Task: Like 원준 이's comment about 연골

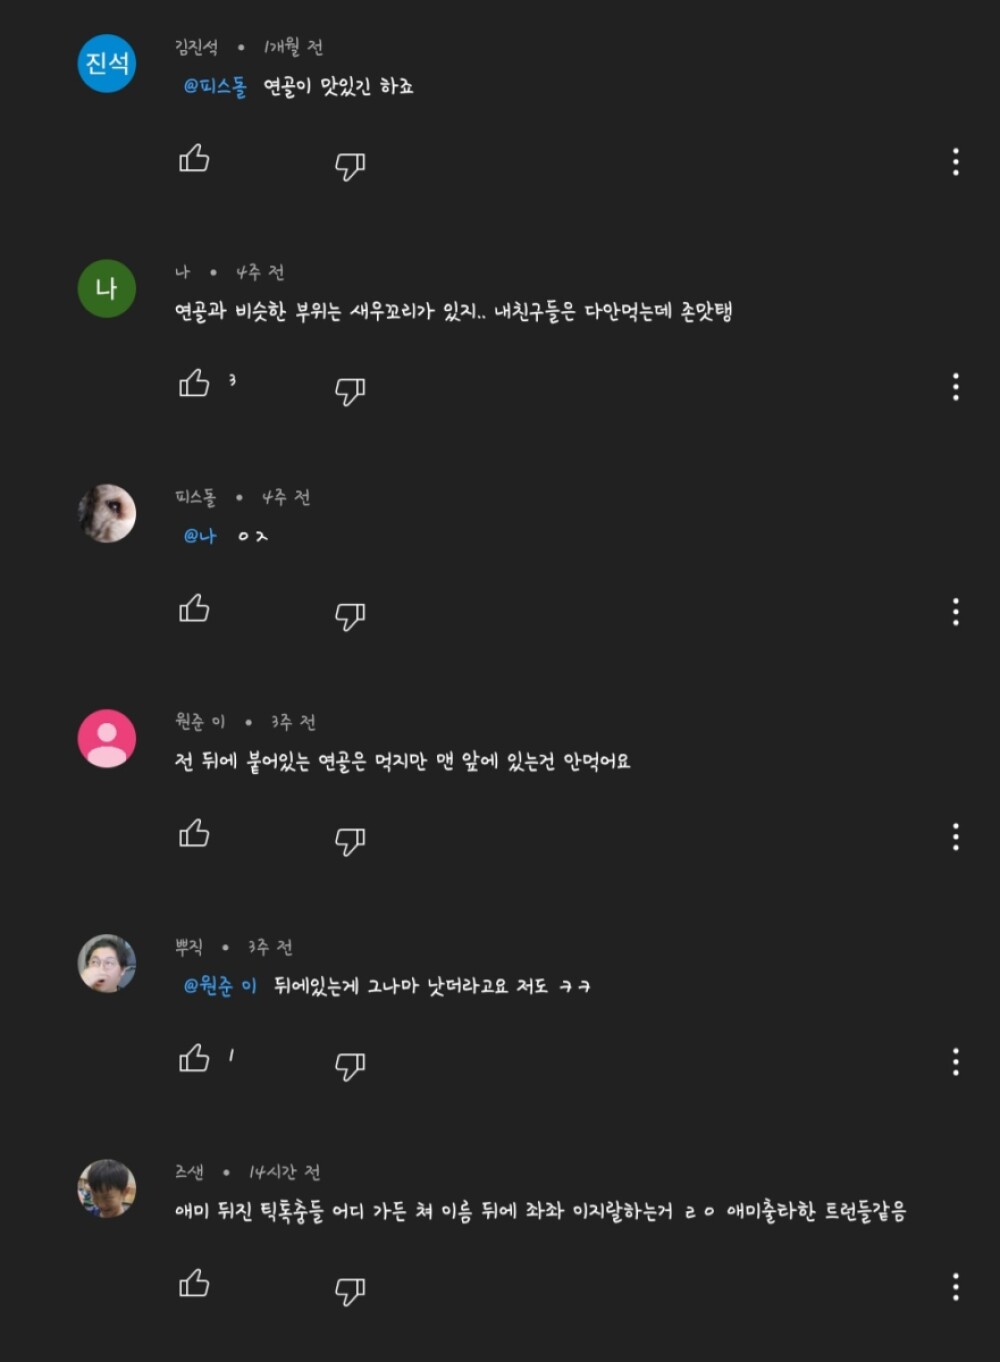Action: tap(194, 834)
